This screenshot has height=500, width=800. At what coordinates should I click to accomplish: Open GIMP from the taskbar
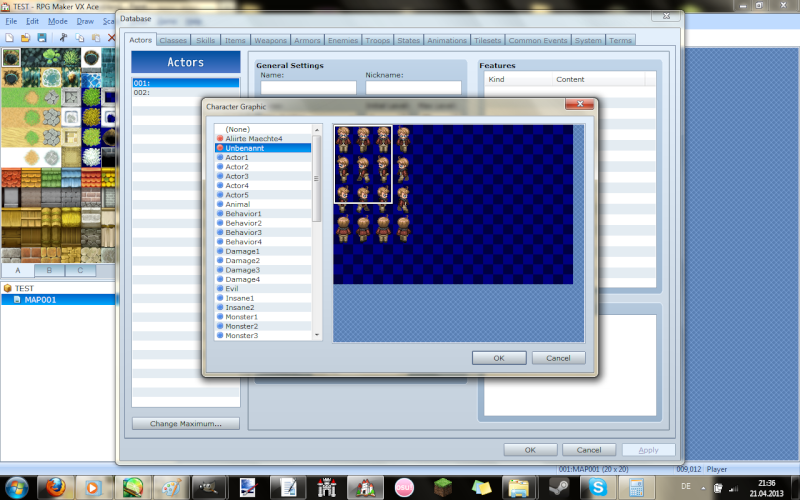208,488
